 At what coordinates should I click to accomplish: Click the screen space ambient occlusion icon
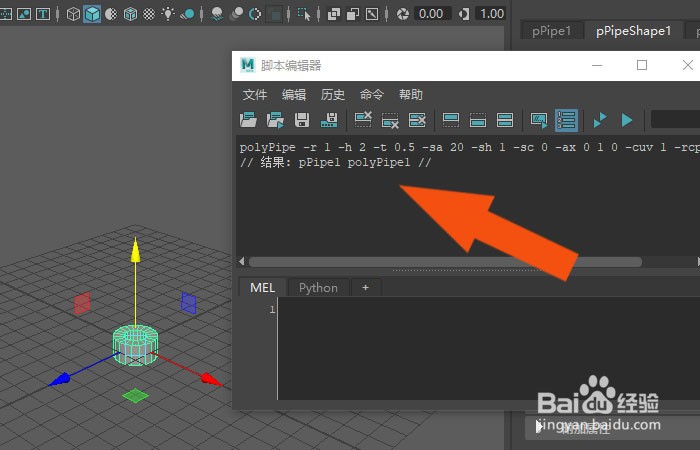point(217,14)
